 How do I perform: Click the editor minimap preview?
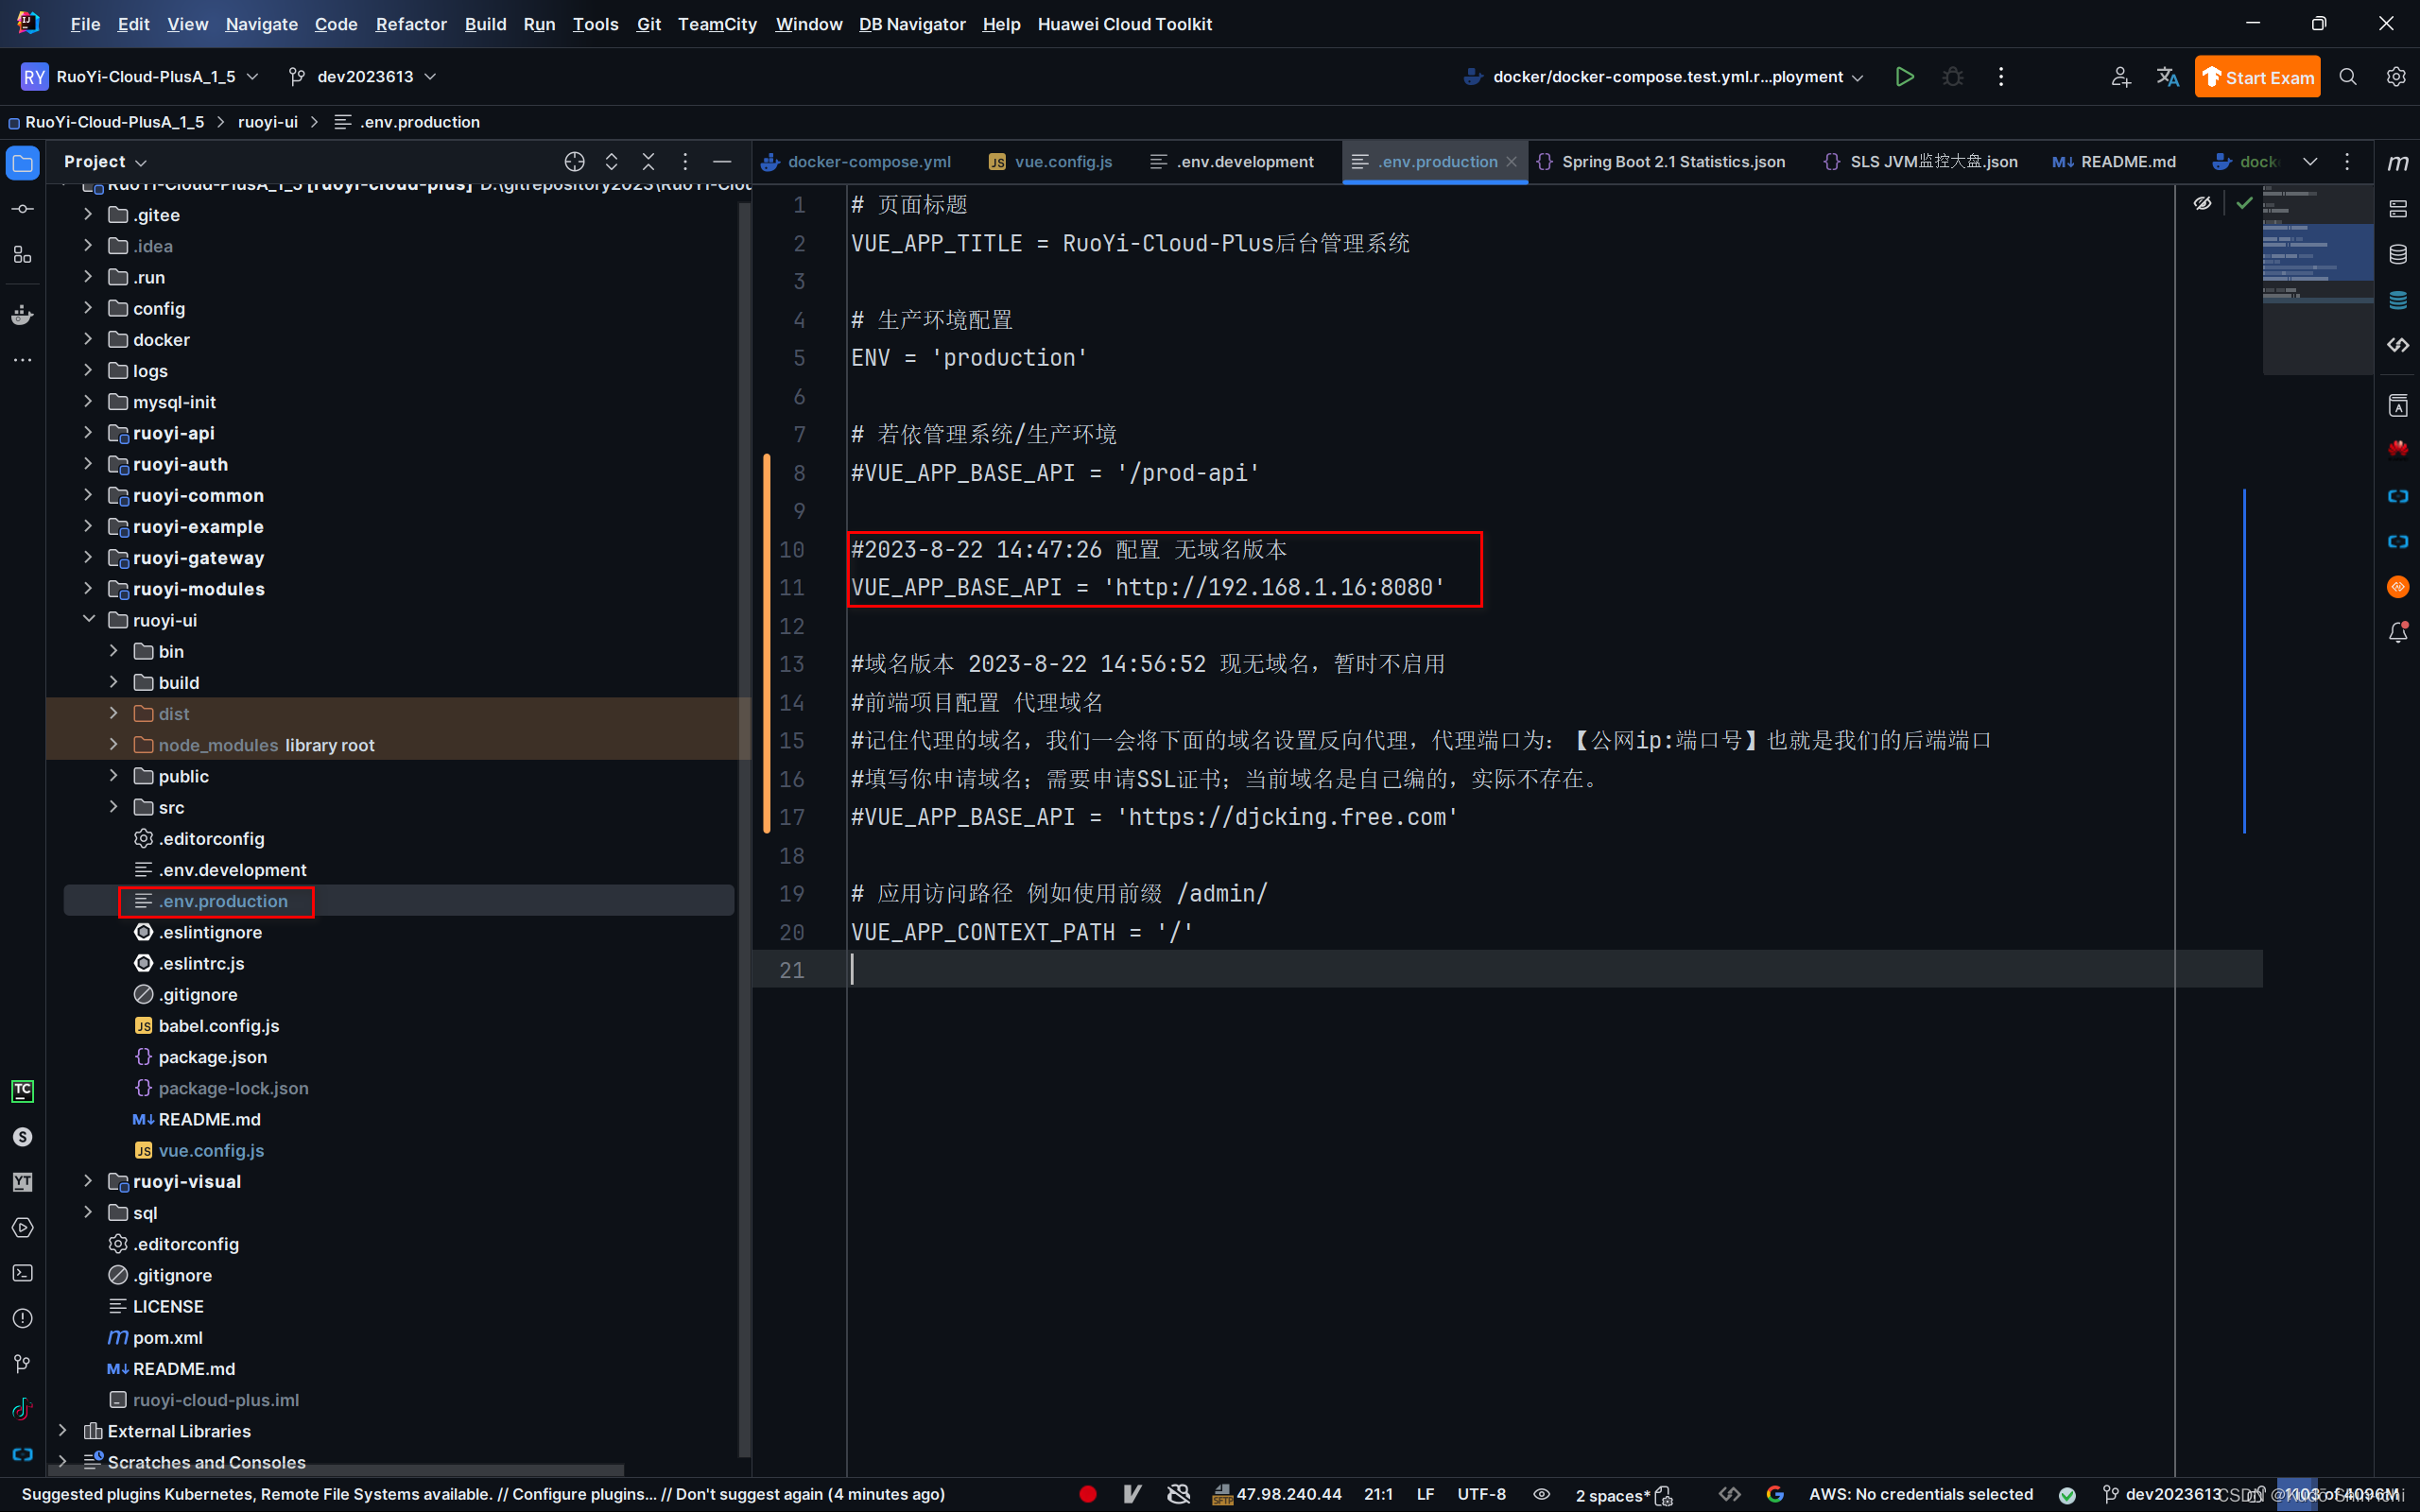[2317, 280]
